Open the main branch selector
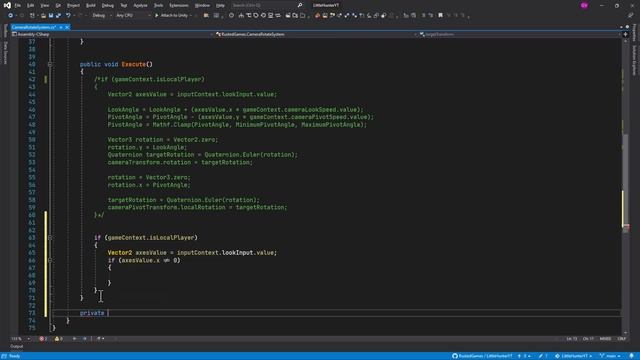The height and width of the screenshot is (360, 640). (x=610, y=356)
